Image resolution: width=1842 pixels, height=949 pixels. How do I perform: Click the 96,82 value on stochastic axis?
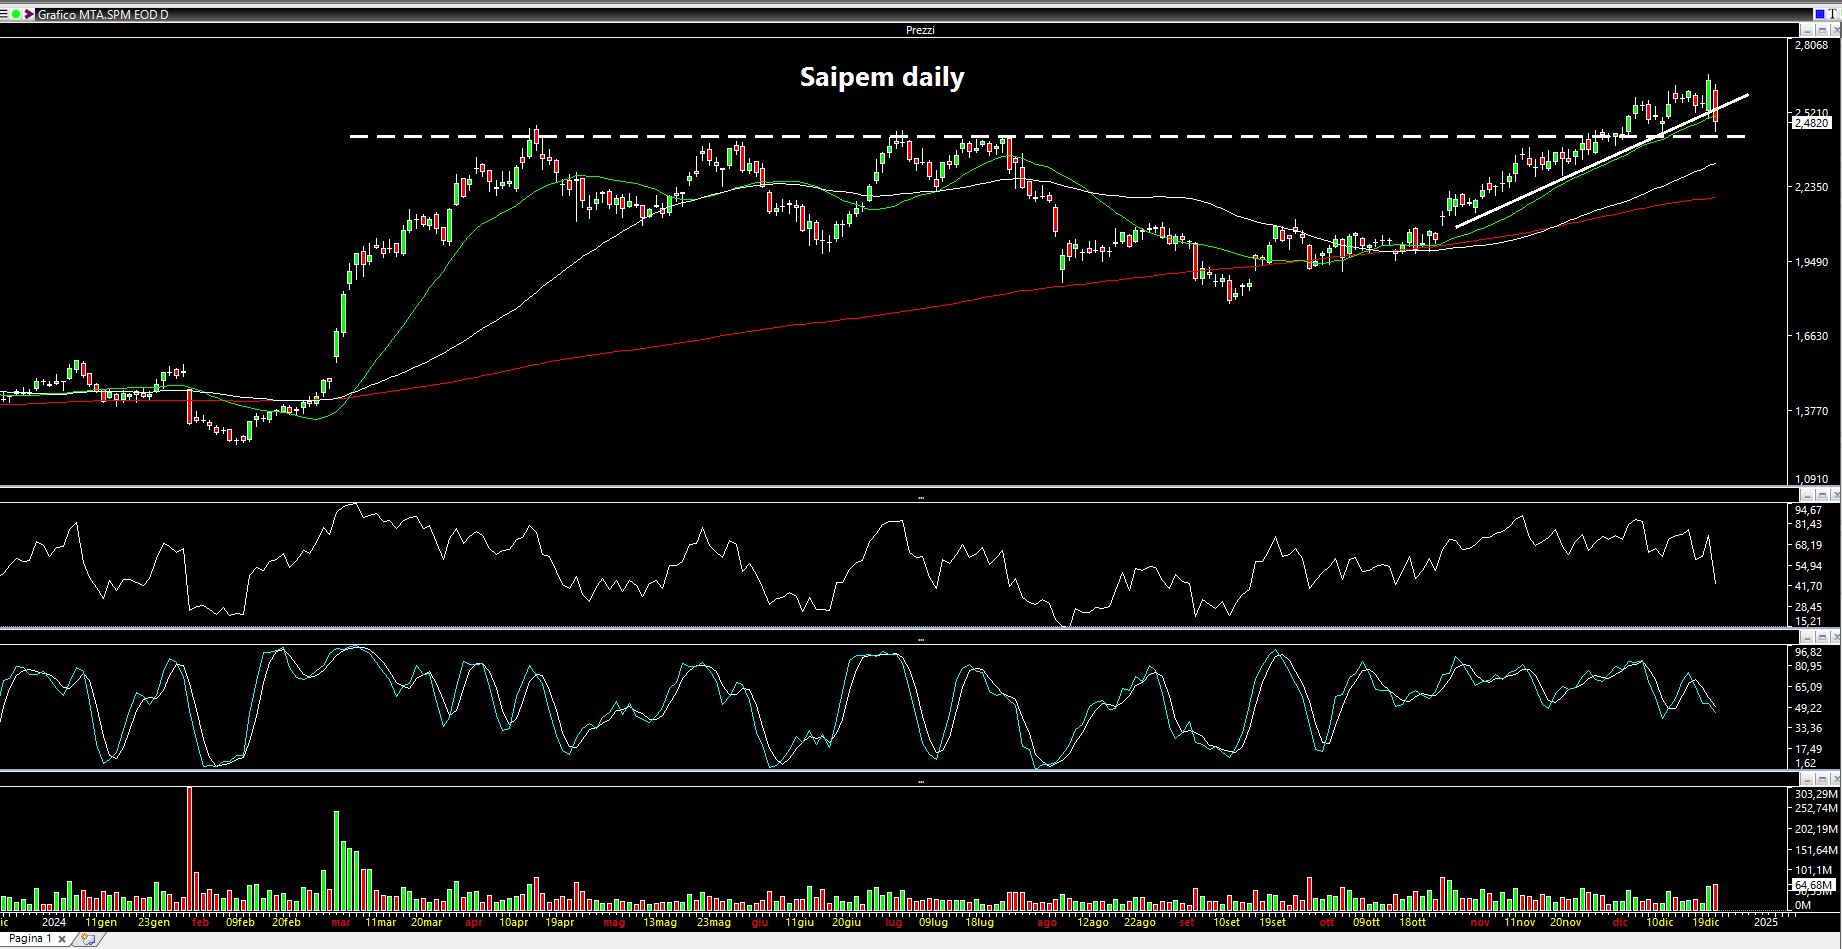(1808, 652)
